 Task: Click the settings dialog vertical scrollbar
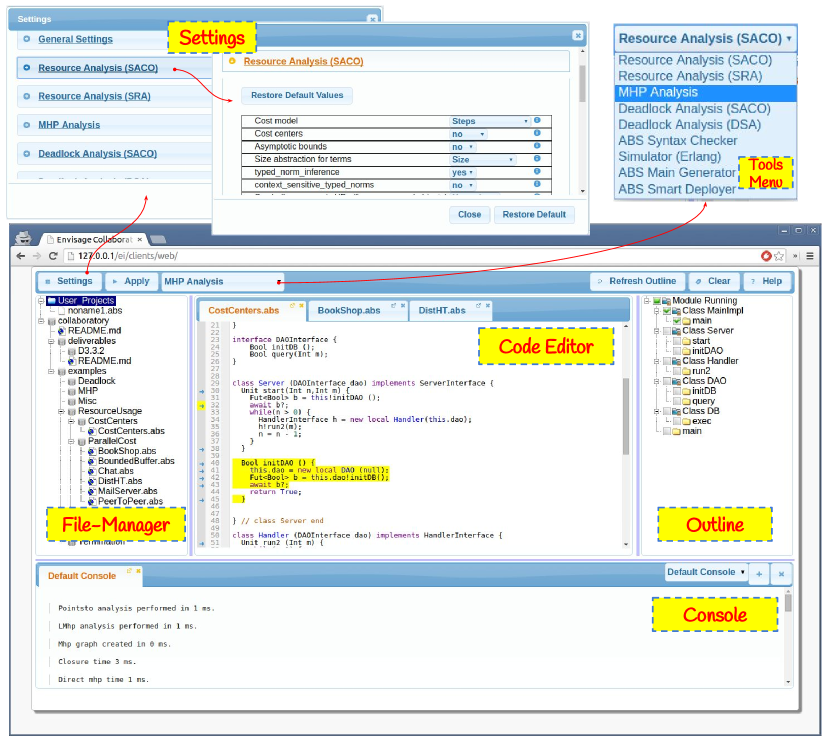[x=582, y=85]
